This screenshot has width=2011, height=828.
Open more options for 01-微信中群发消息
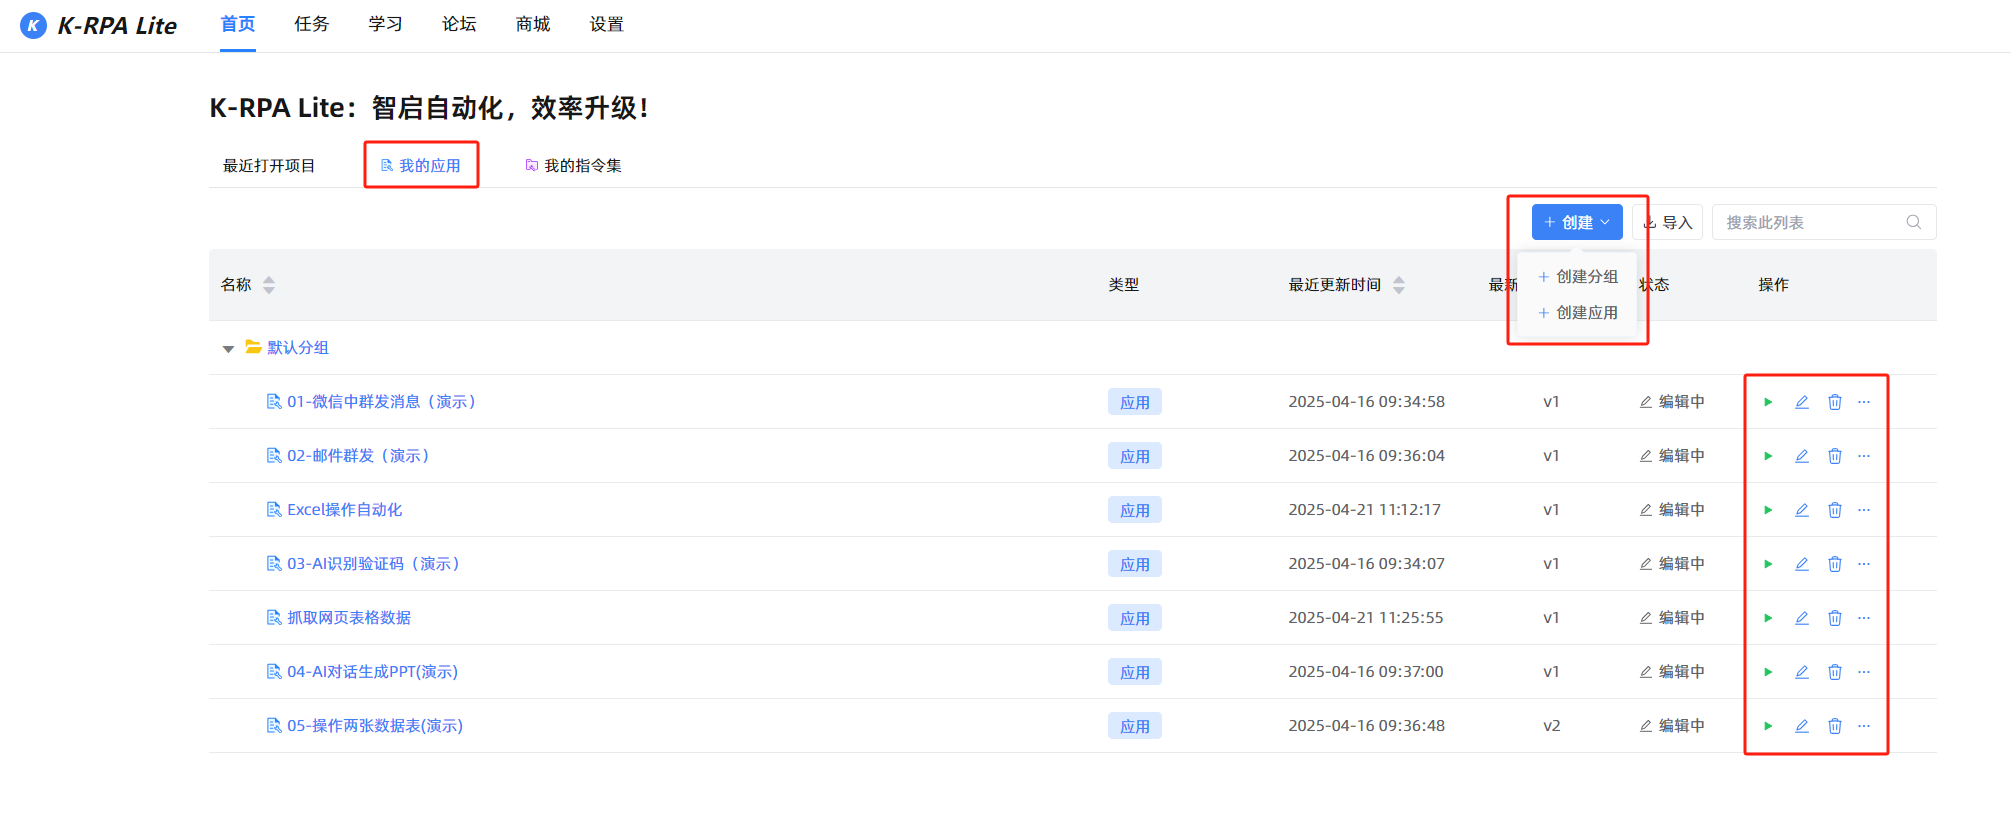click(1864, 402)
